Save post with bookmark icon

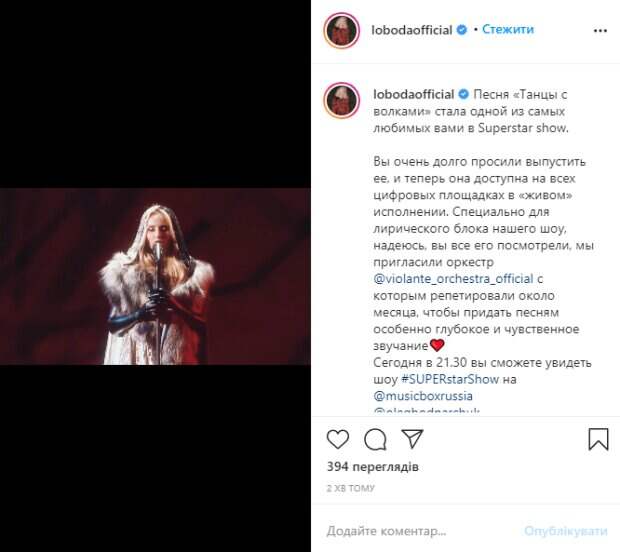pyautogui.click(x=598, y=439)
